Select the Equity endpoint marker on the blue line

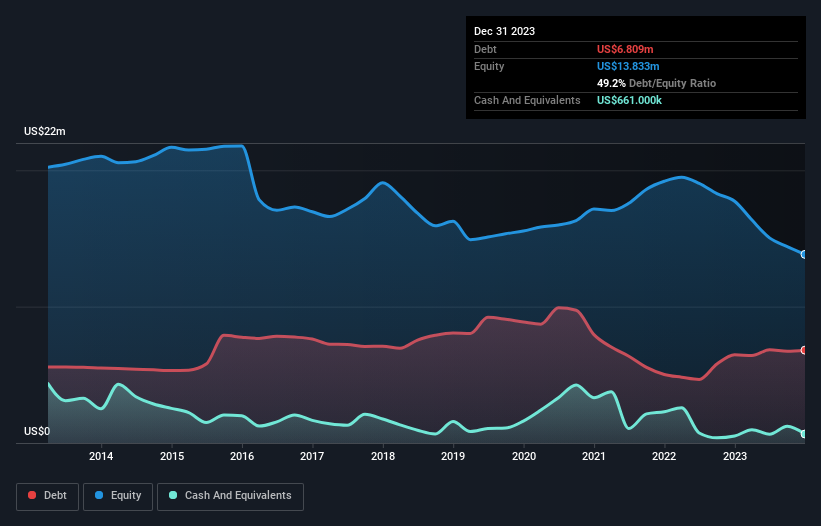pos(804,254)
